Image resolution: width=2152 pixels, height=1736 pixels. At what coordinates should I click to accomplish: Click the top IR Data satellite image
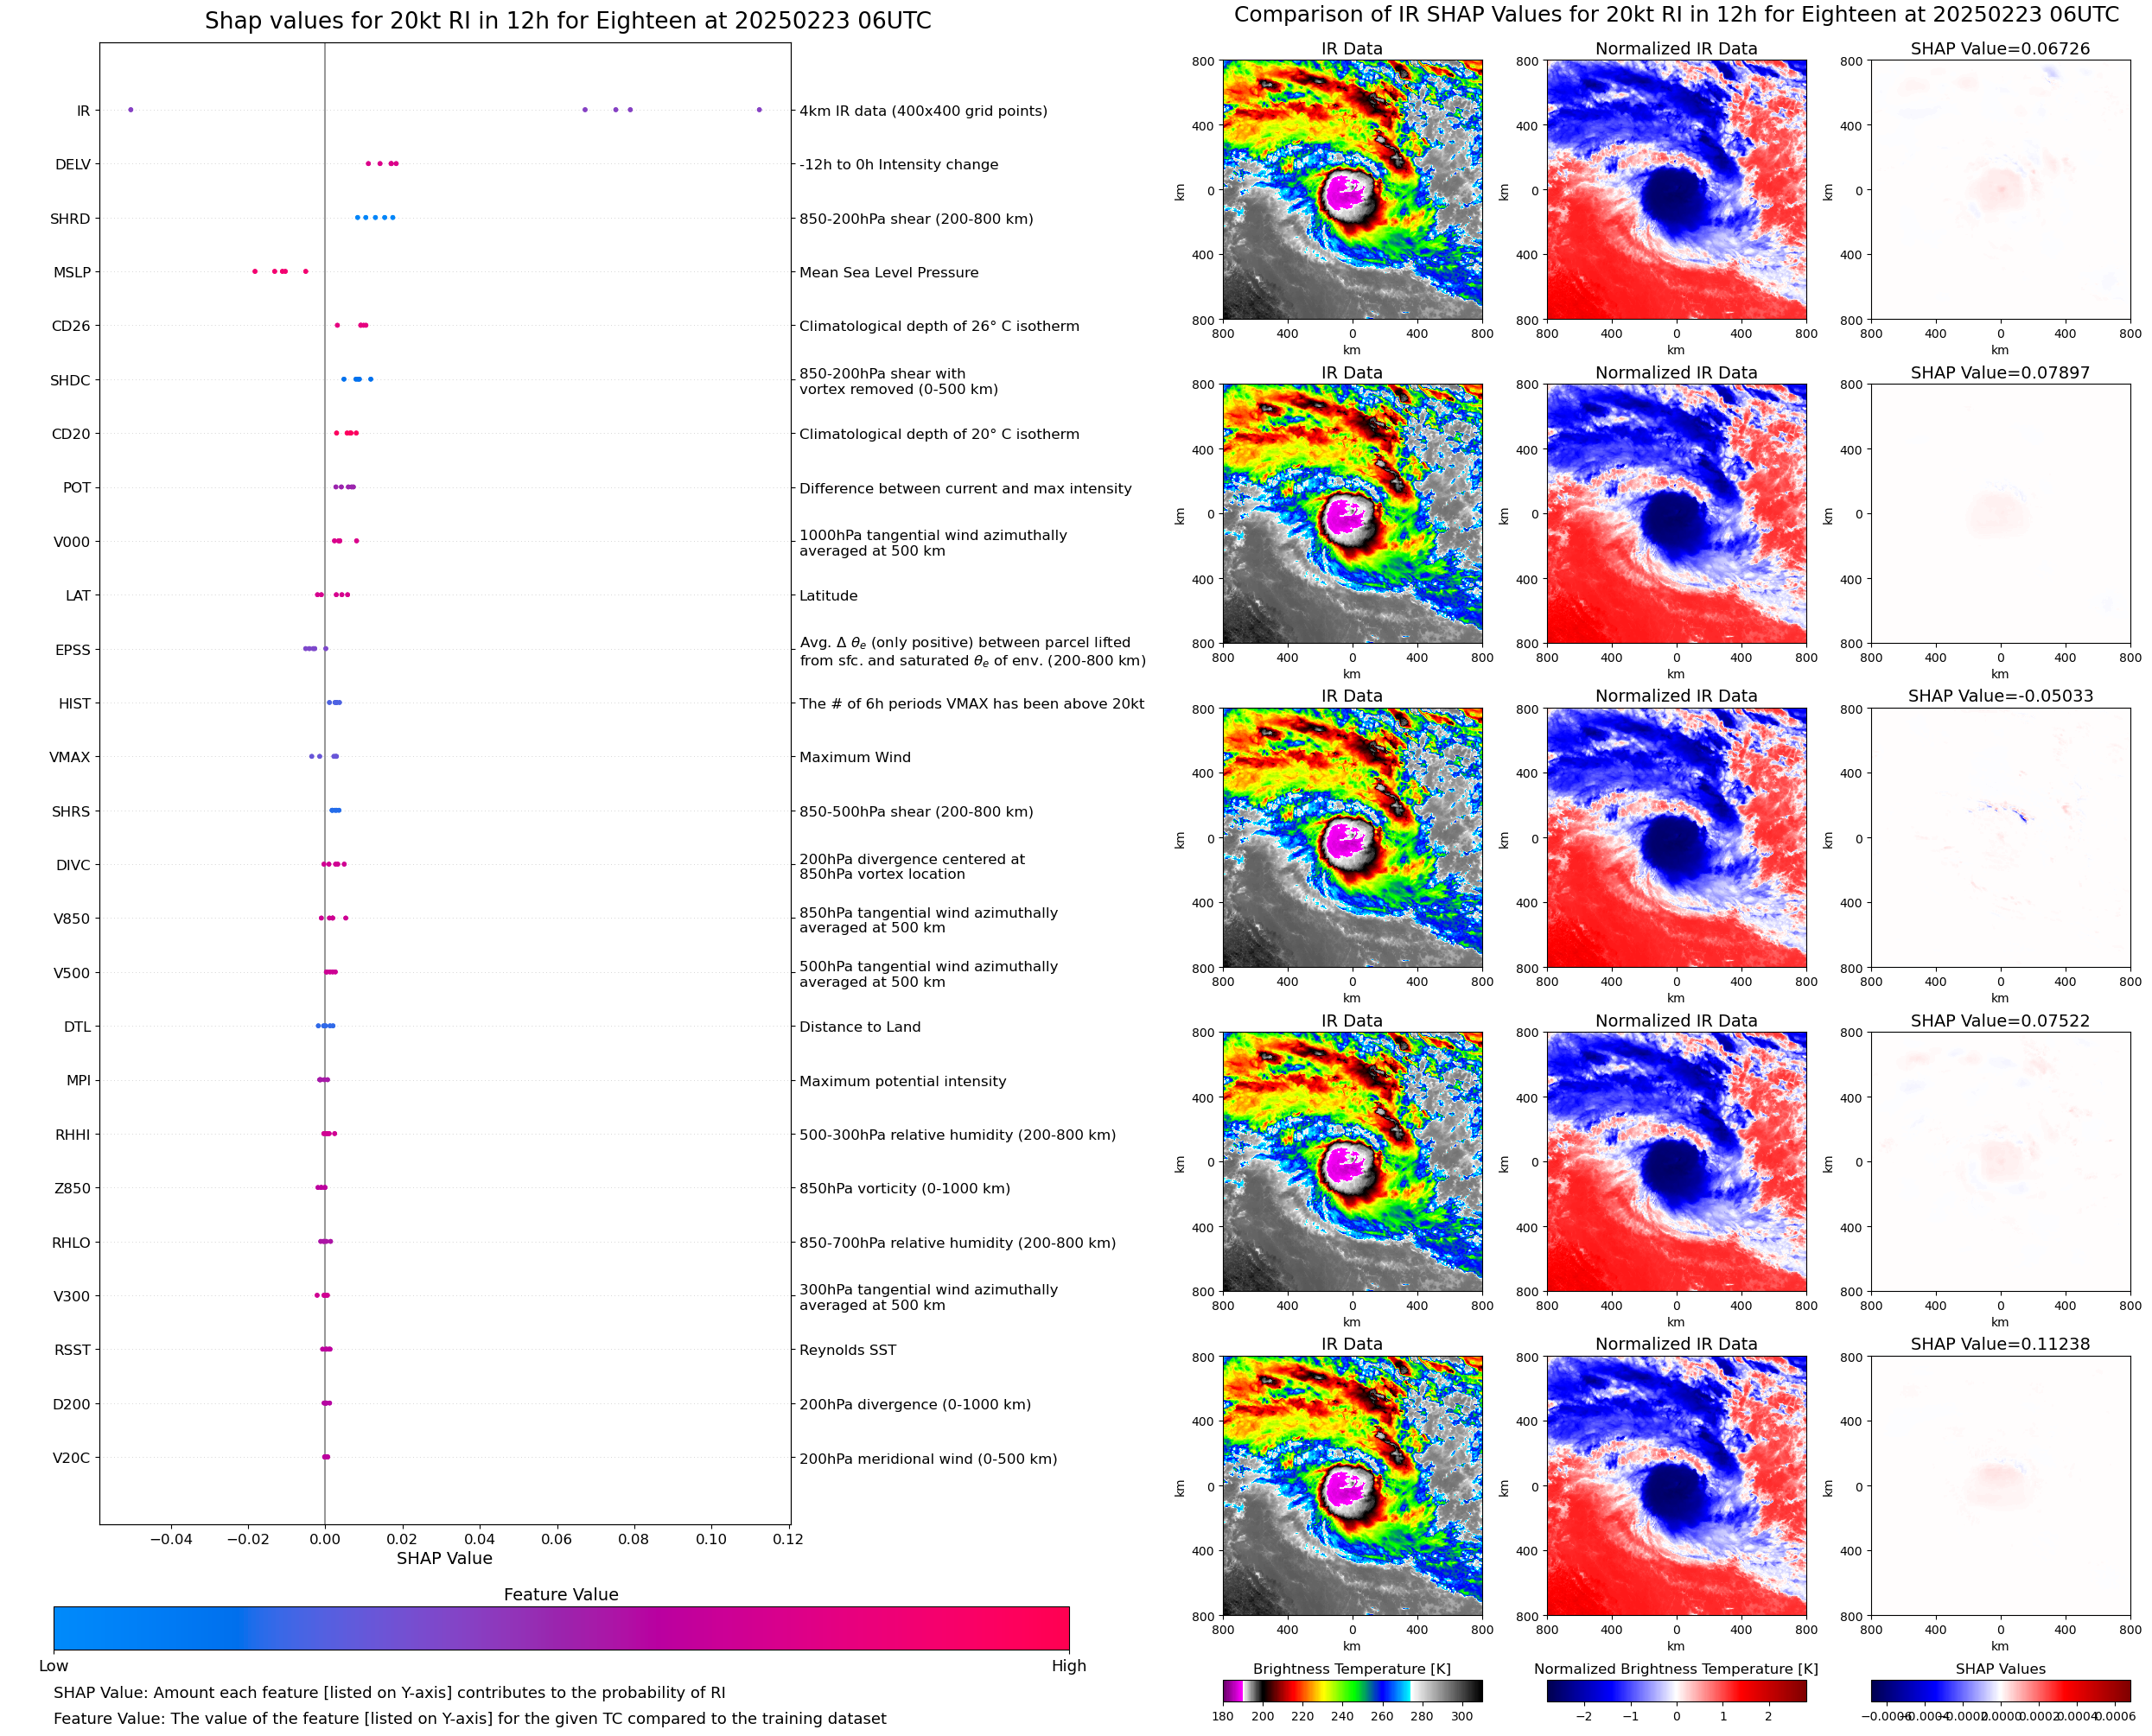pyautogui.click(x=1352, y=190)
